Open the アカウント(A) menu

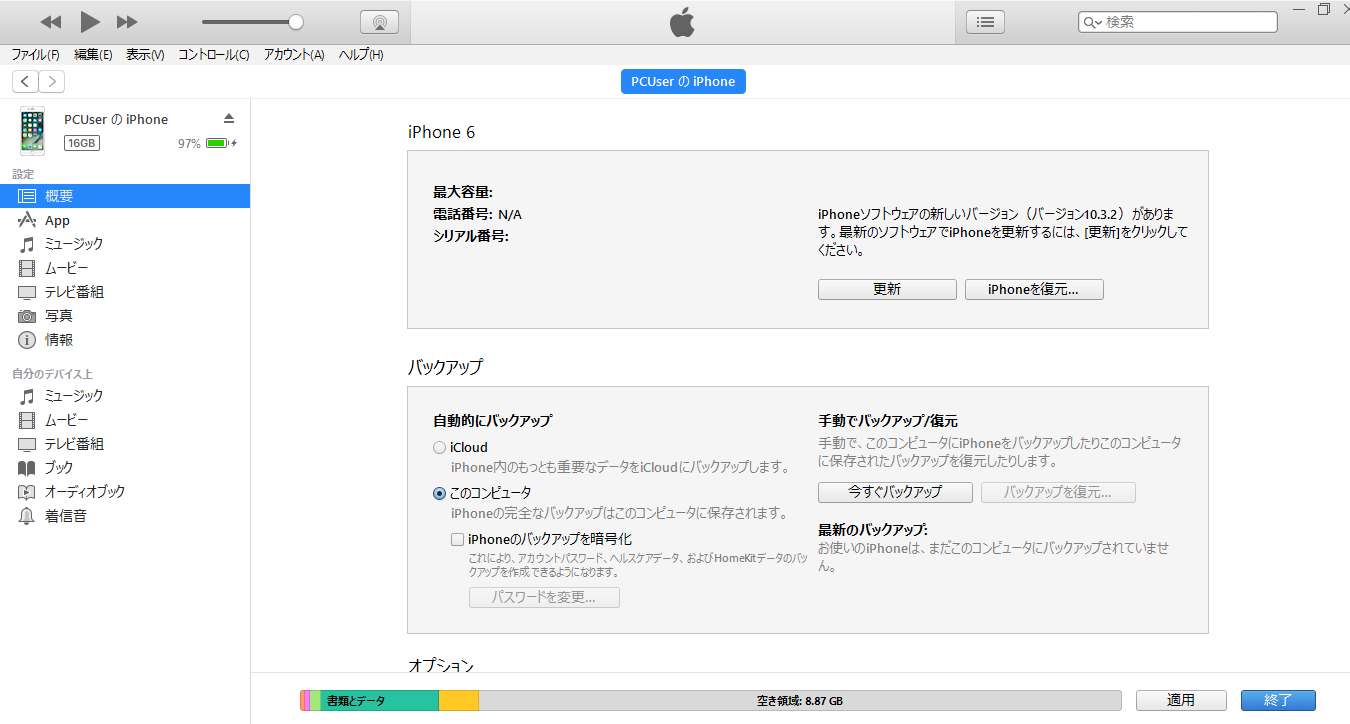coord(294,55)
